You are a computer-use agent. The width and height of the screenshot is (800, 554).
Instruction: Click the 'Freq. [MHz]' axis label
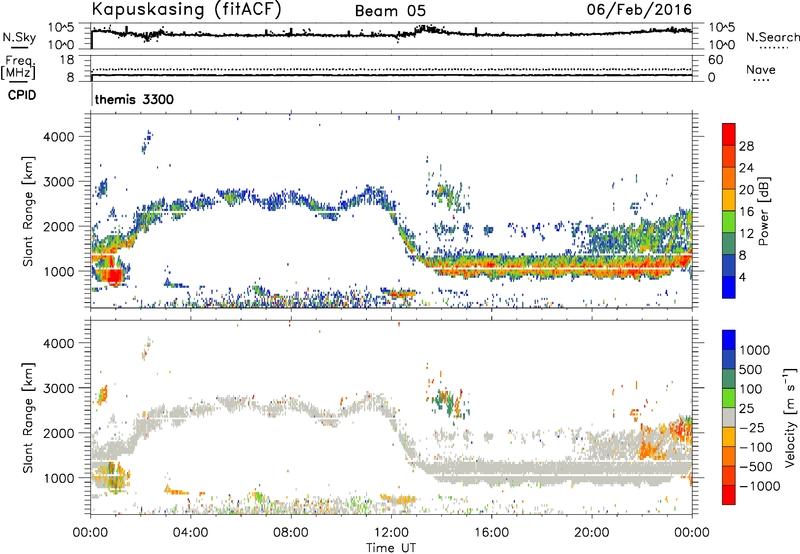[19, 68]
